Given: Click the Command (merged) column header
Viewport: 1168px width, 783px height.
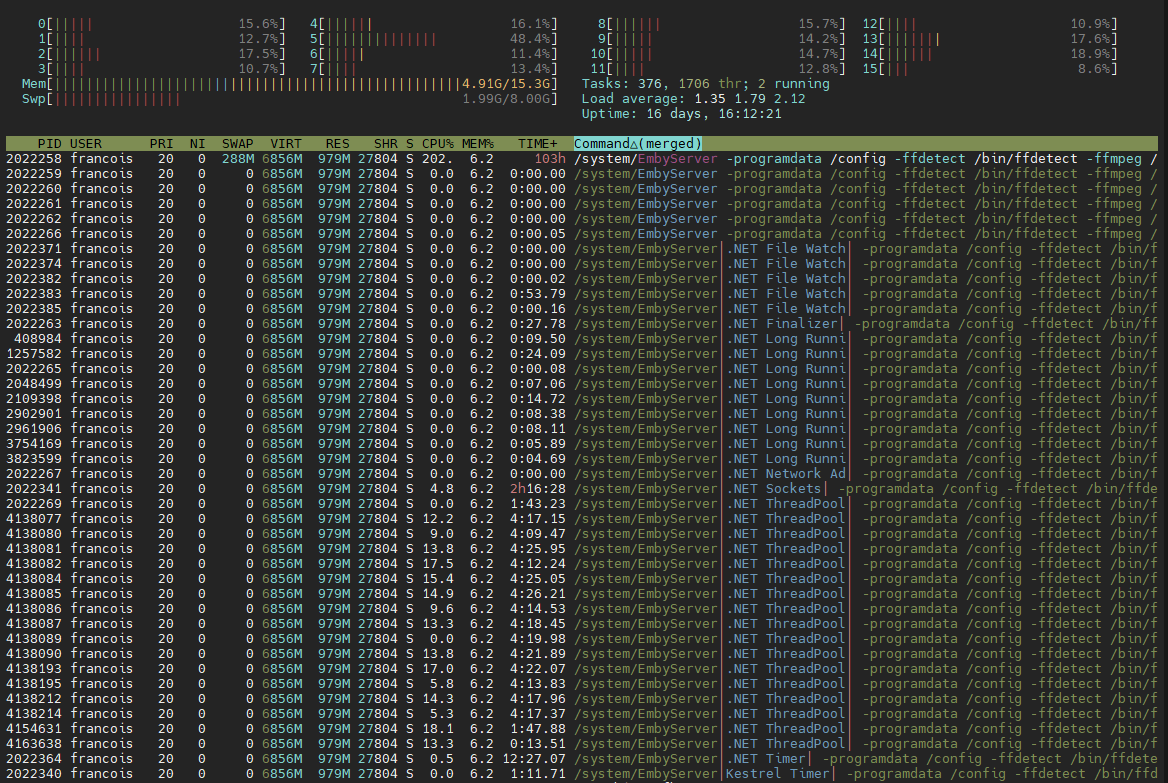Looking at the screenshot, I should [x=638, y=144].
